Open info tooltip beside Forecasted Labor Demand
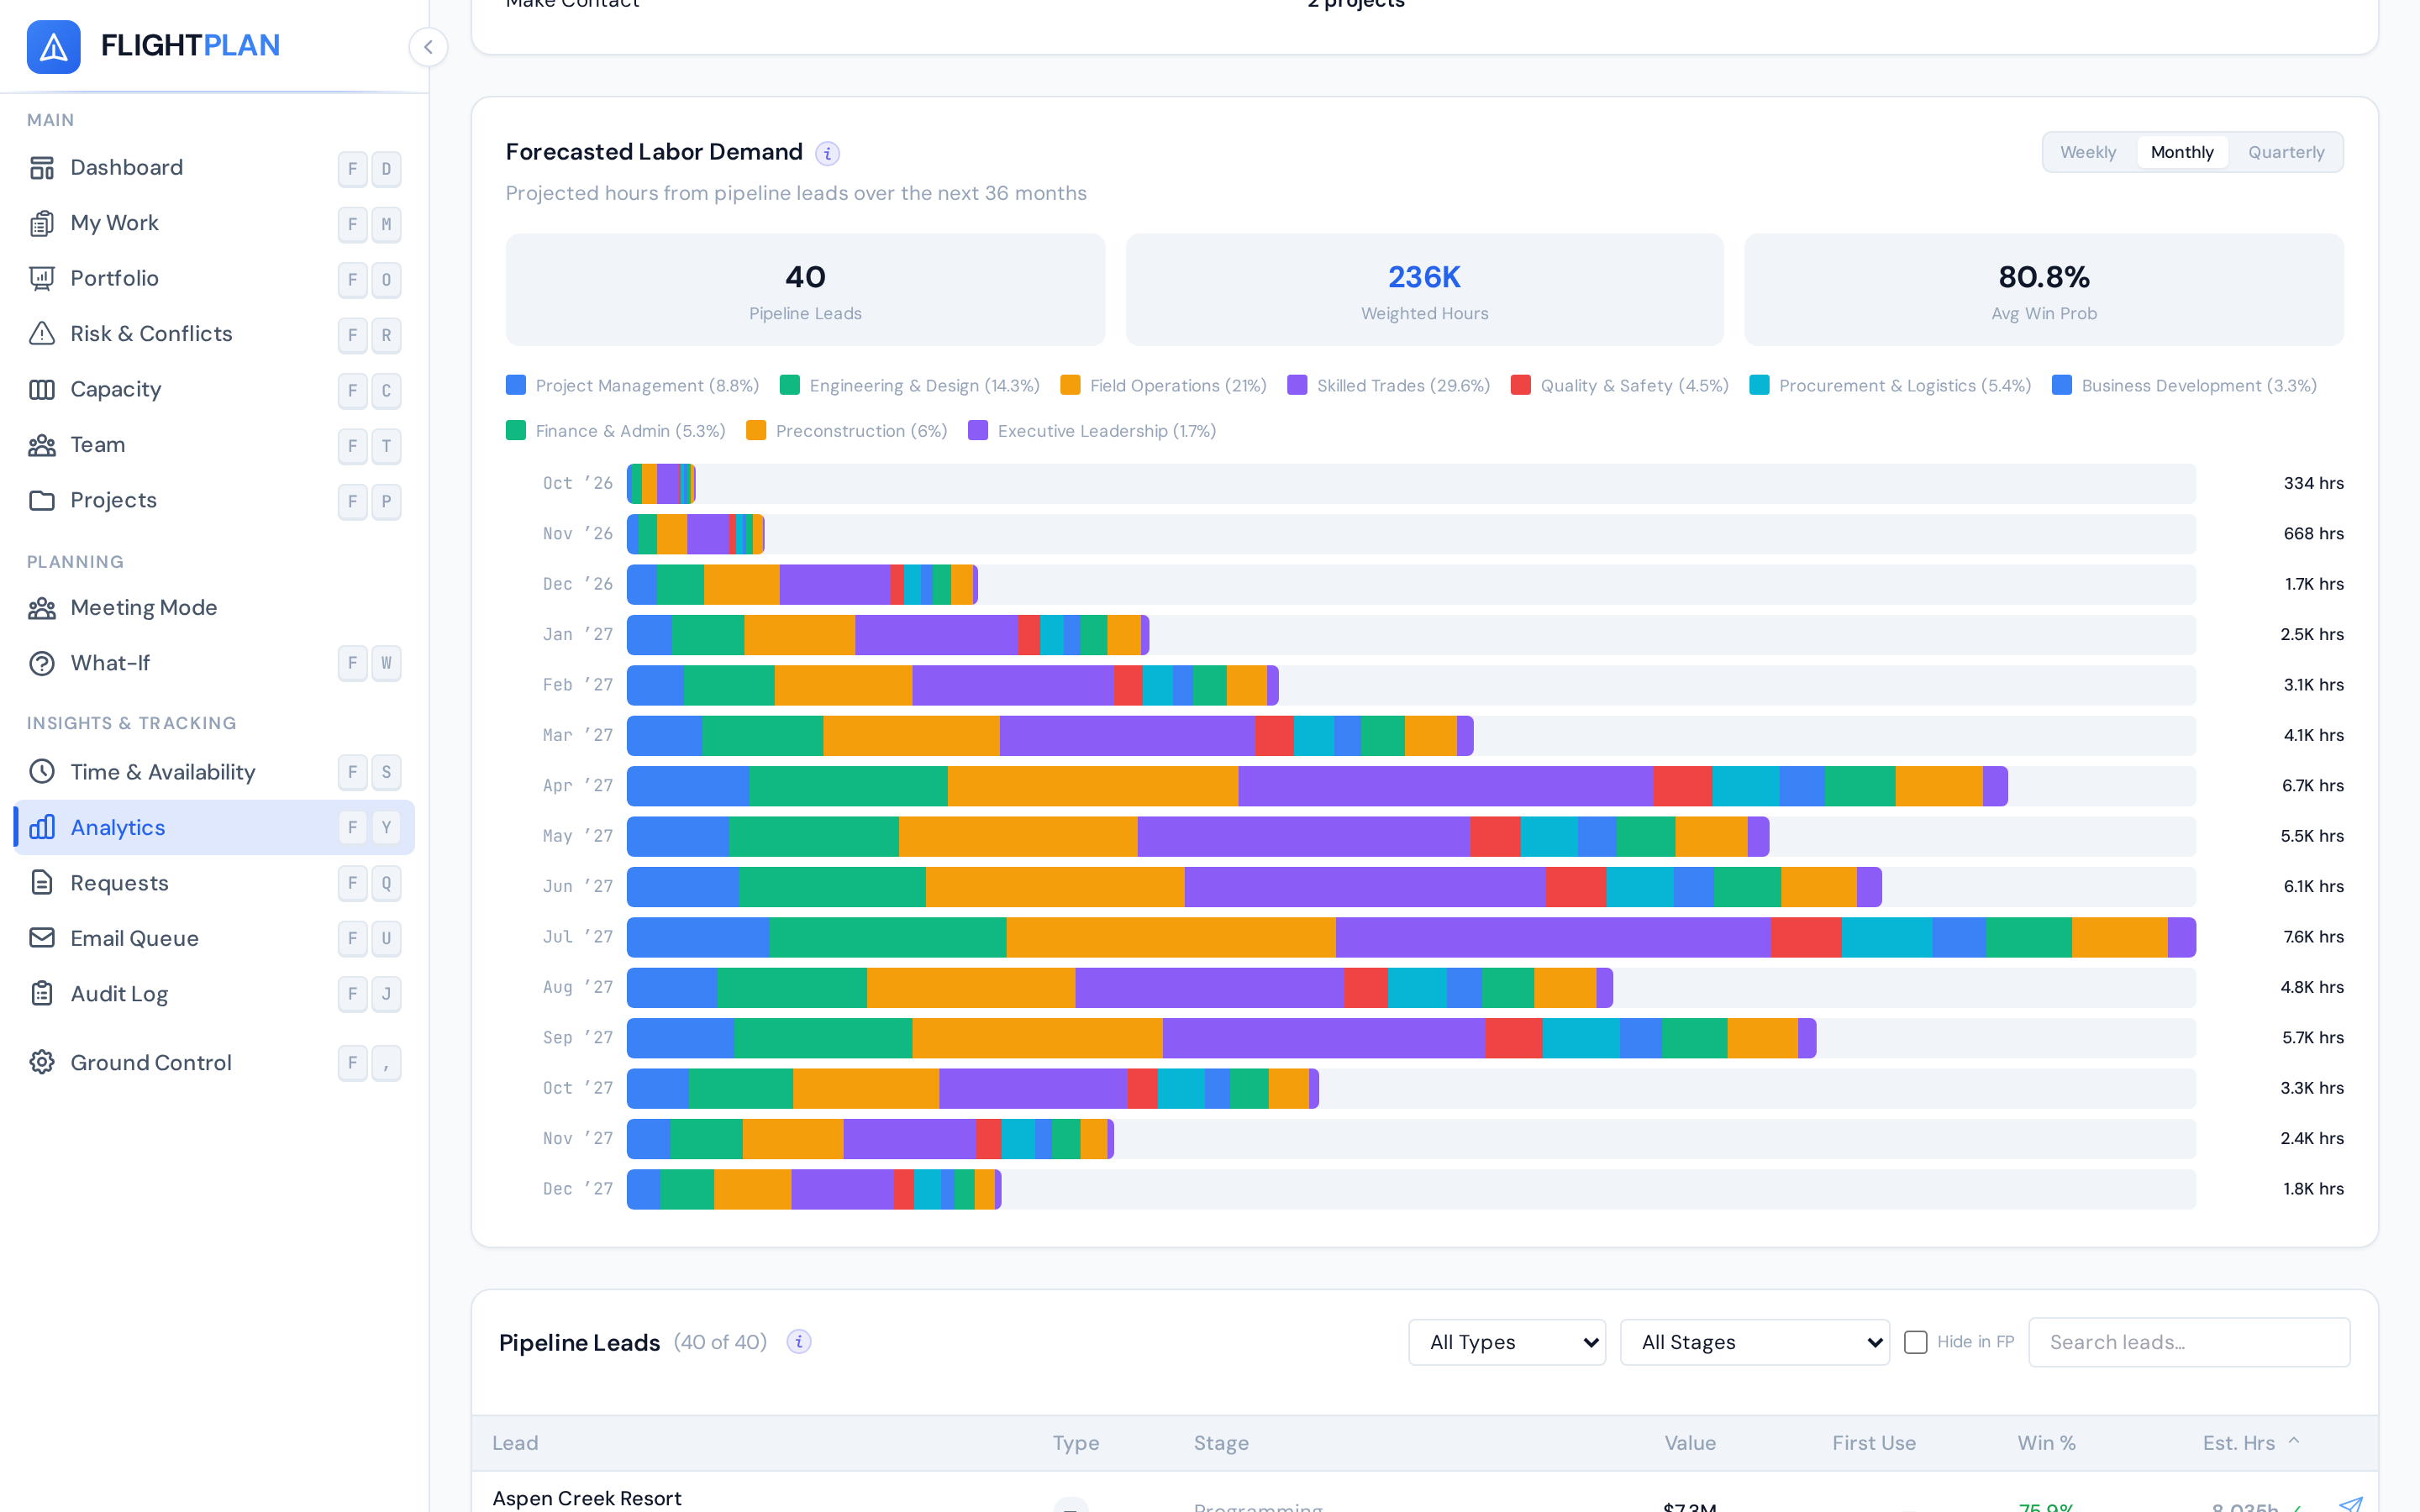2420x1512 pixels. [x=827, y=153]
